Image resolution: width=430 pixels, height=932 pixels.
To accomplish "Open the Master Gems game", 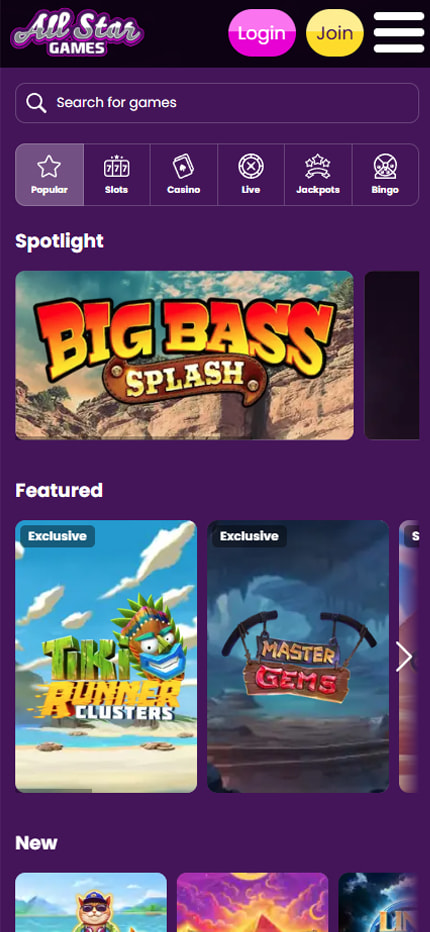I will pyautogui.click(x=298, y=656).
